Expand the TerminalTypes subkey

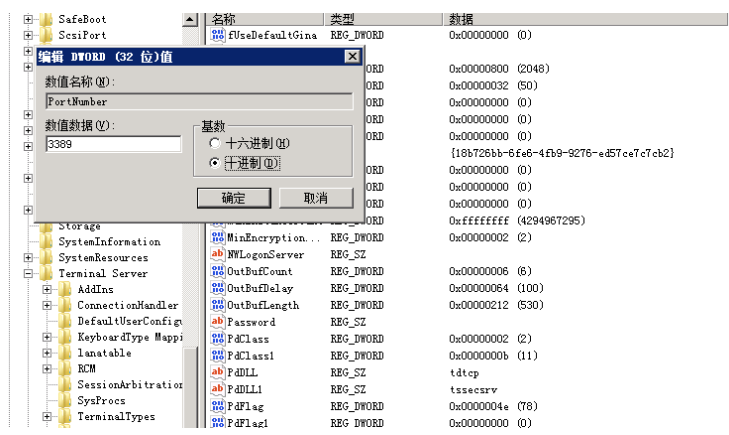(x=47, y=416)
